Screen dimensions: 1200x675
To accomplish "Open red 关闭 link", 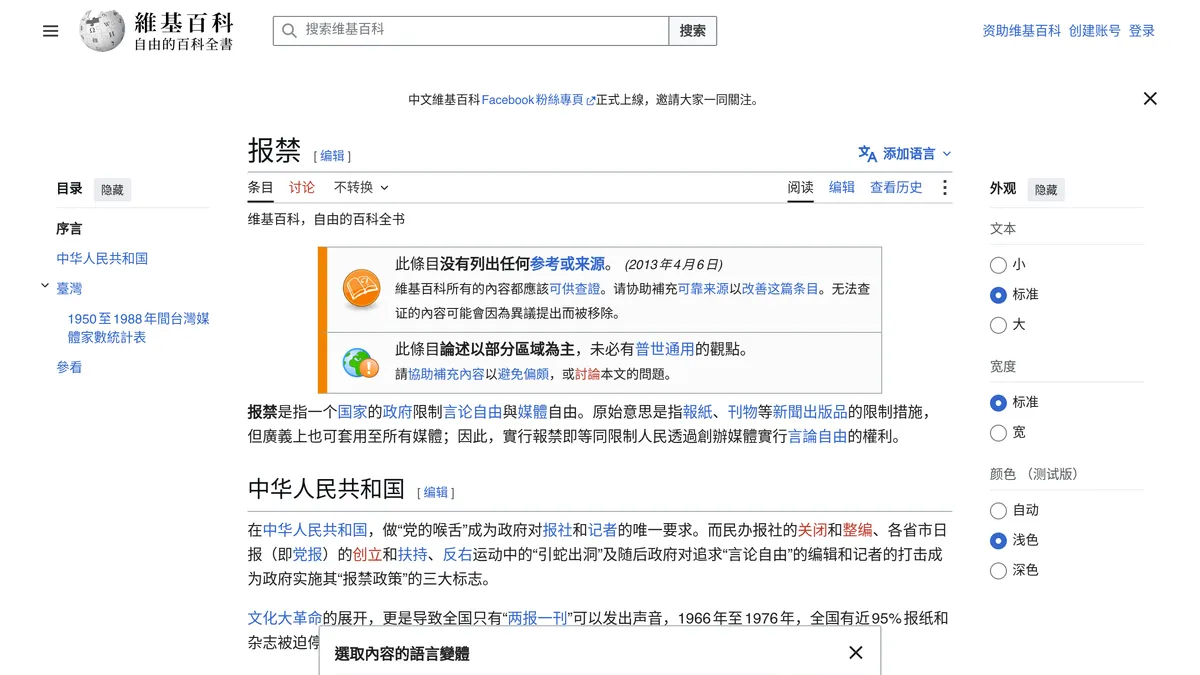I will click(x=812, y=530).
